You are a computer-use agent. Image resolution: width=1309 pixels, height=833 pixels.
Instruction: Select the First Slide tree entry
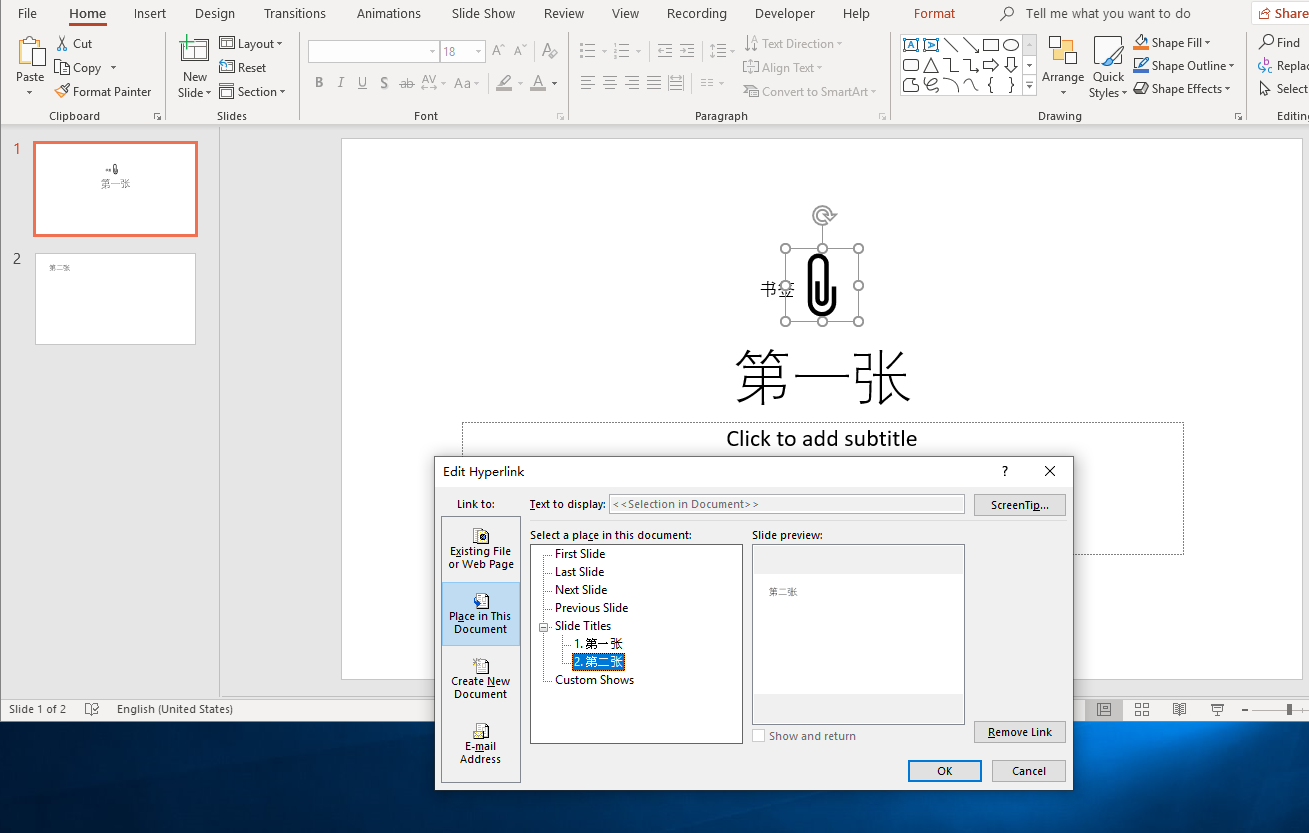tap(580, 554)
